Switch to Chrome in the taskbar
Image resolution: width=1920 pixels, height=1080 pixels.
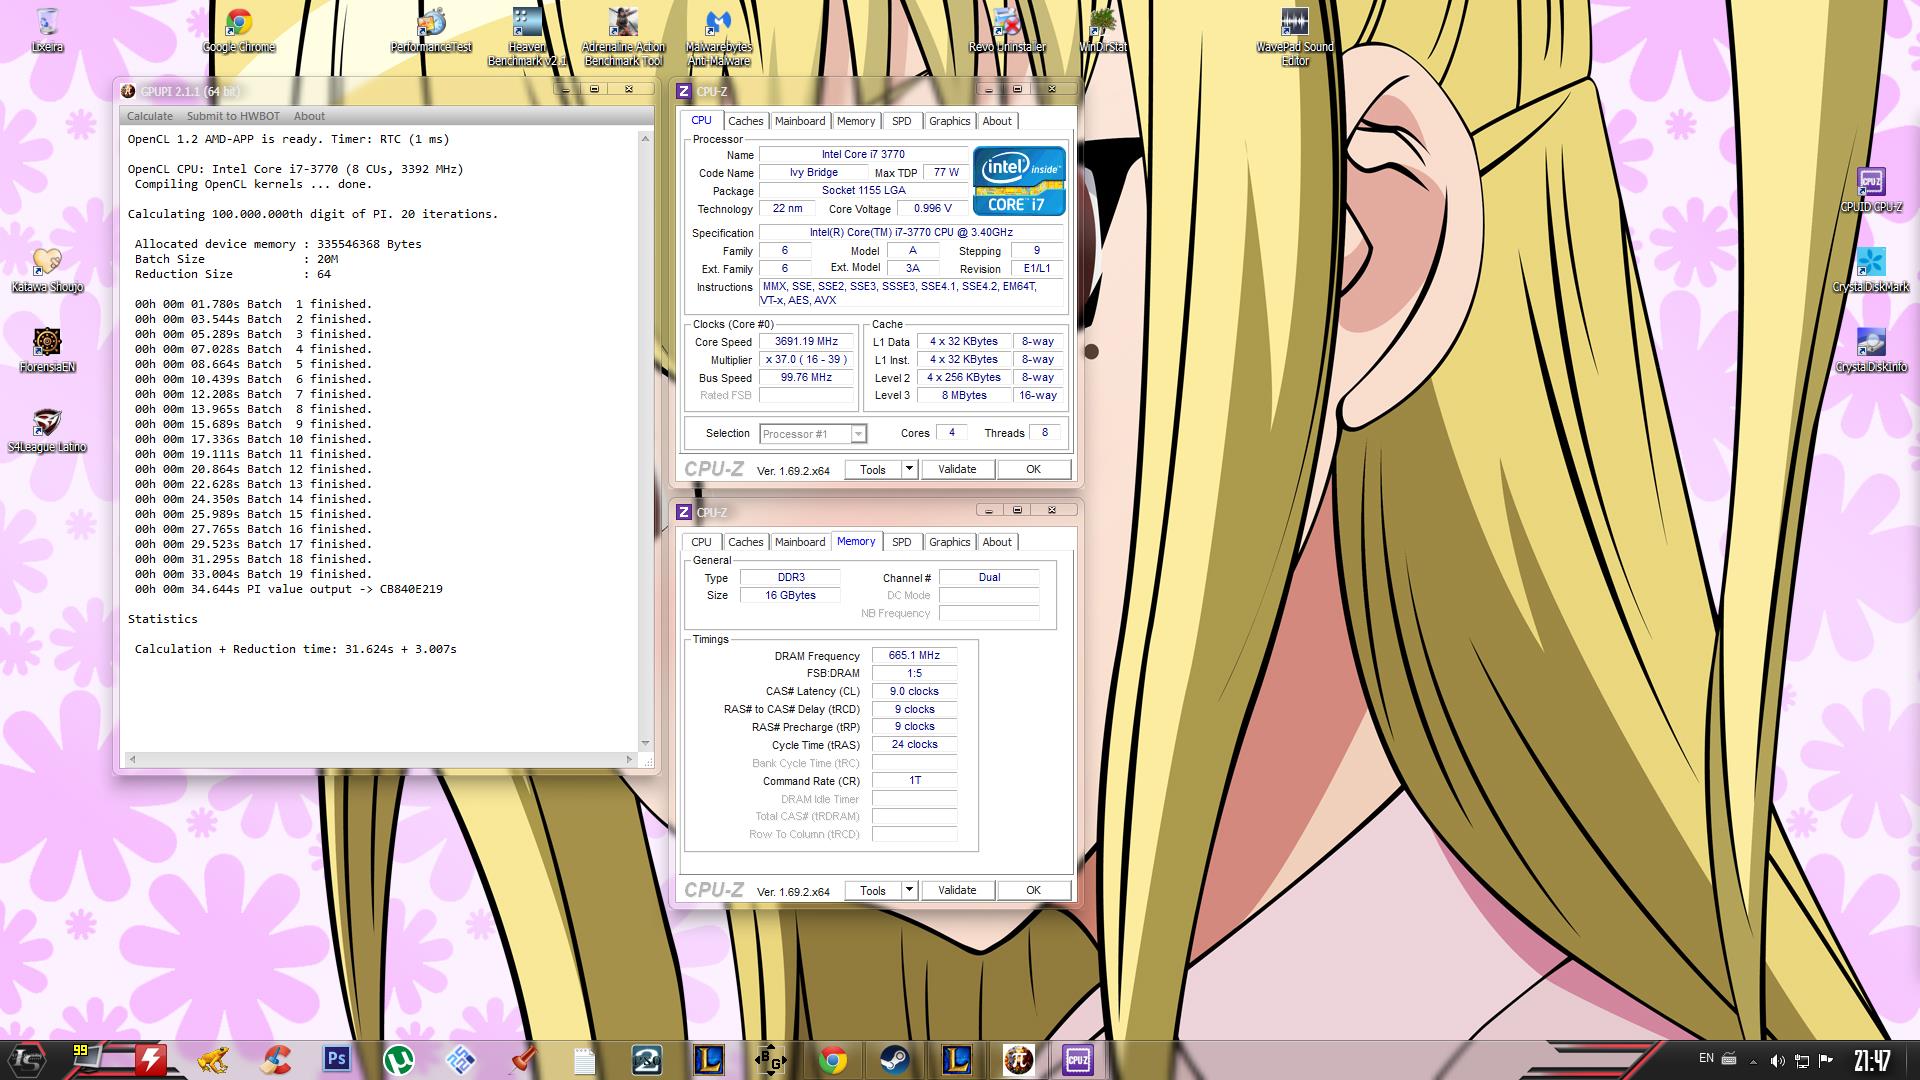pyautogui.click(x=833, y=1060)
